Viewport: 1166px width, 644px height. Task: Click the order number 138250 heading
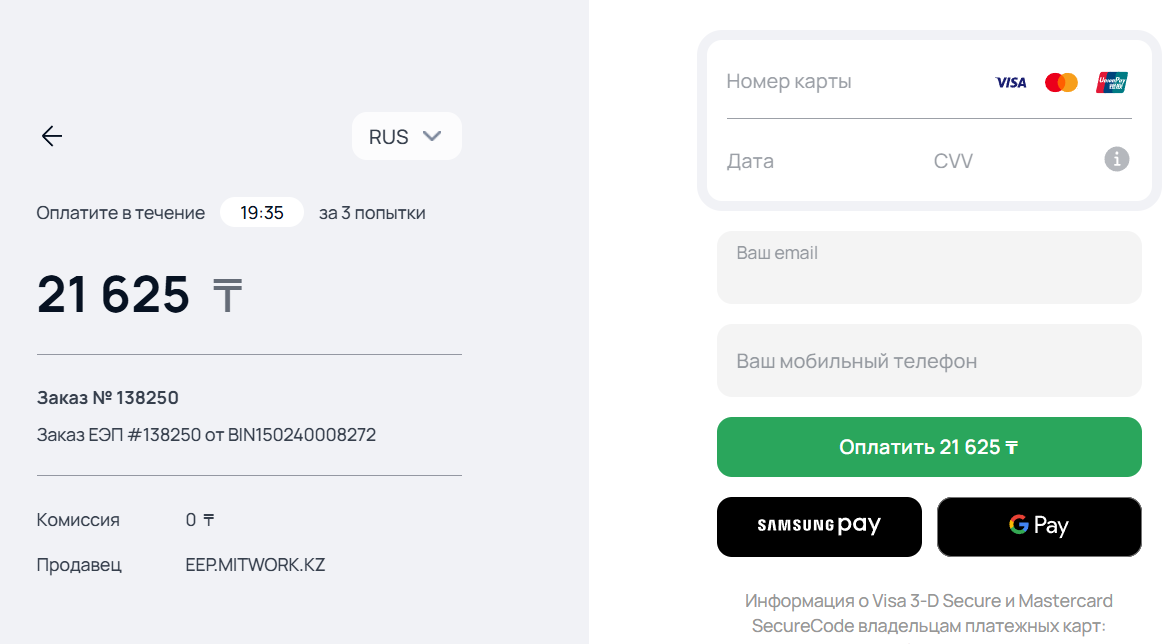click(x=108, y=398)
